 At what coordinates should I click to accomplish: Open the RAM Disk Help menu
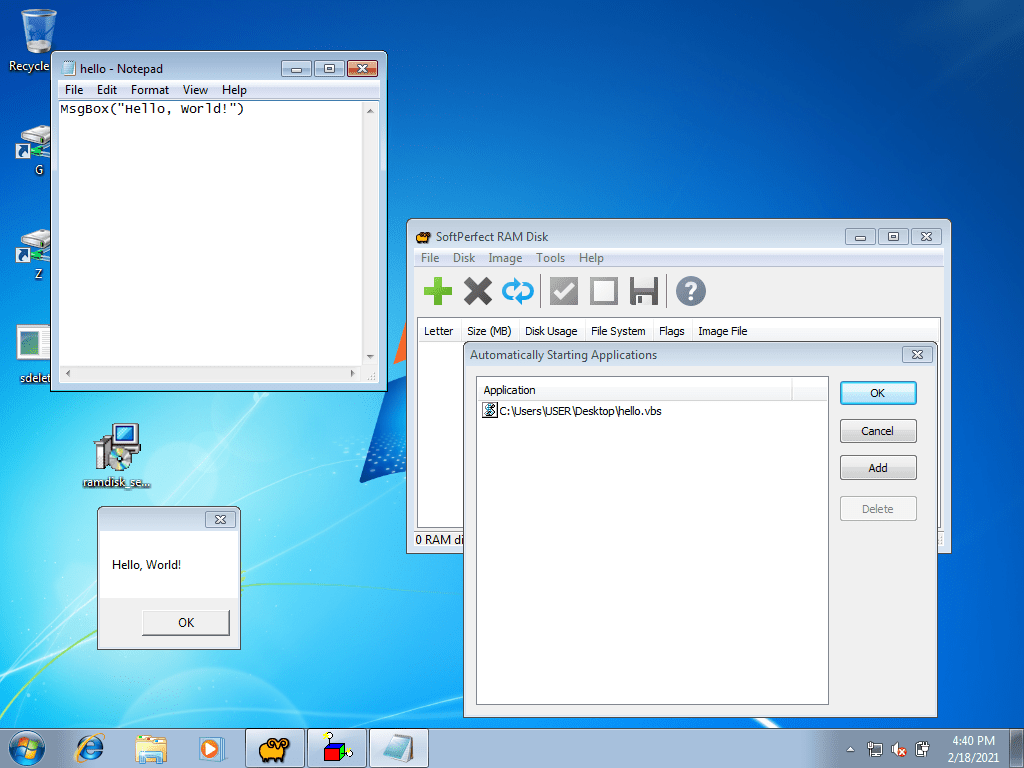pyautogui.click(x=591, y=258)
